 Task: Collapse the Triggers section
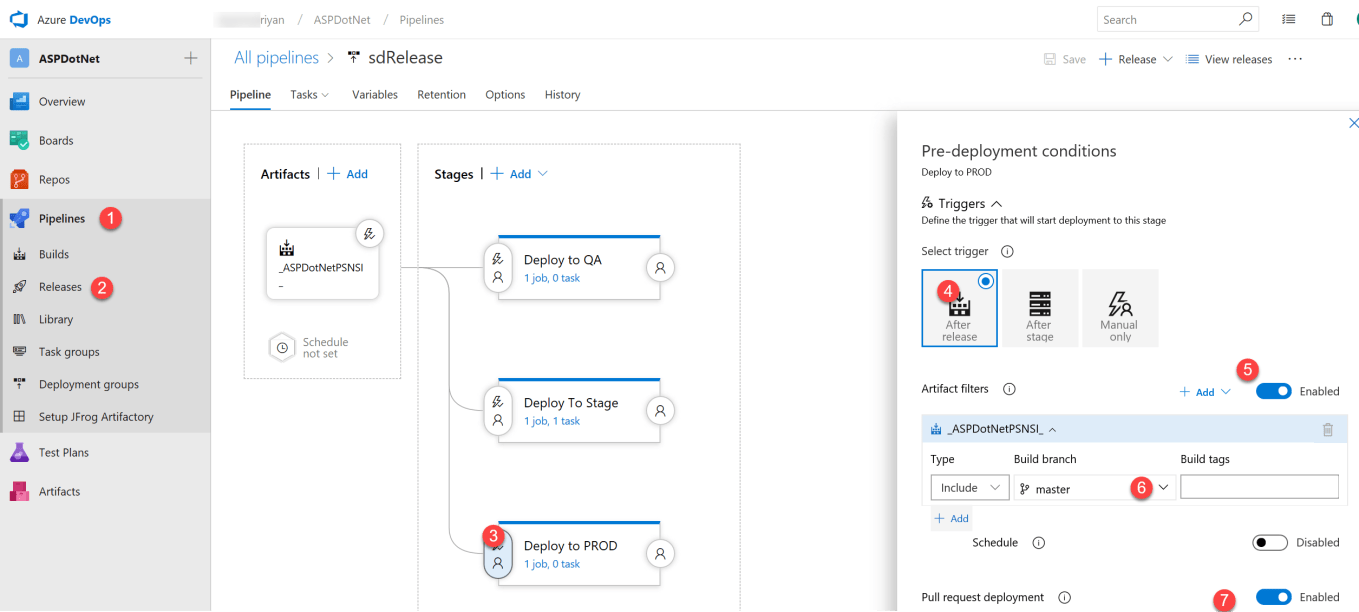996,204
